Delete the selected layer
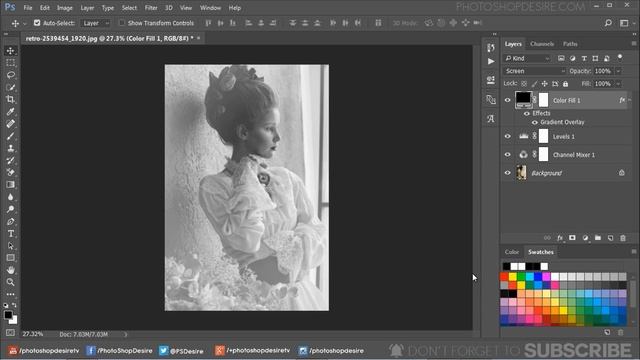 click(x=623, y=238)
